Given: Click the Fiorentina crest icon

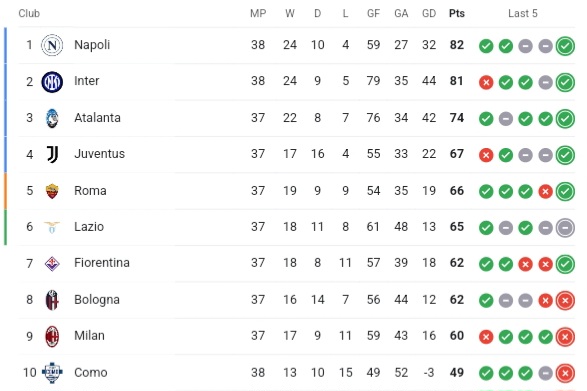Looking at the screenshot, I should [52, 264].
